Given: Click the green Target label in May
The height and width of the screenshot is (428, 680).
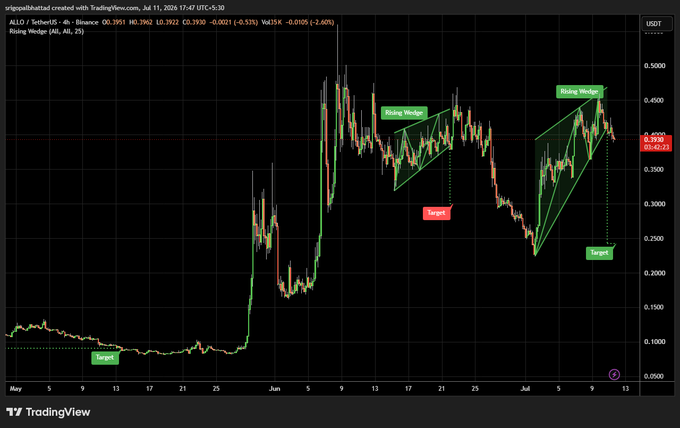Looking at the screenshot, I should pos(105,358).
